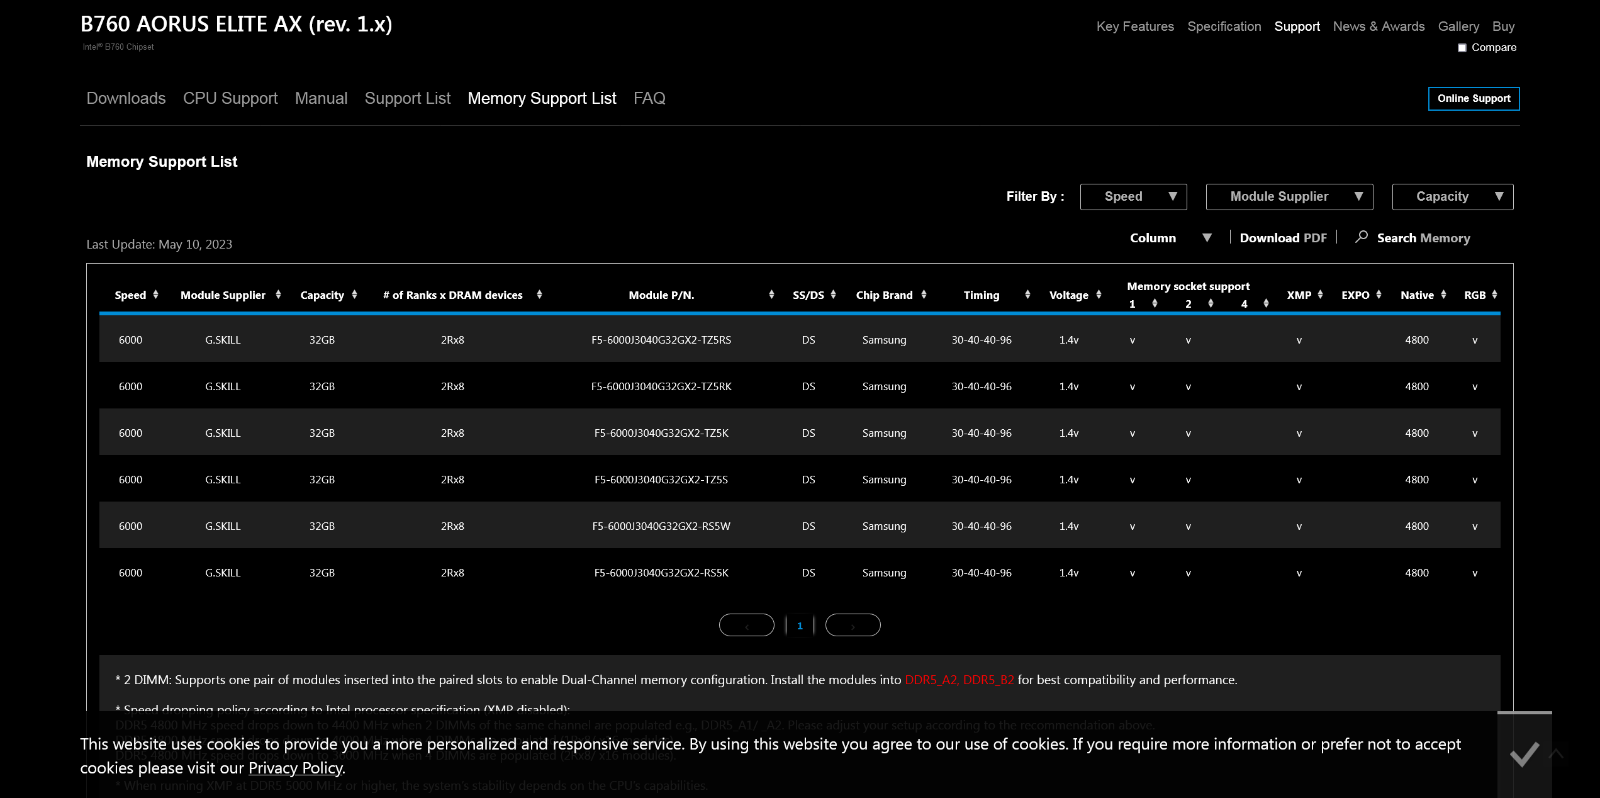Image resolution: width=1600 pixels, height=798 pixels.
Task: Click part number F5-6000J3040G32GX2-RS5K
Action: click(661, 573)
